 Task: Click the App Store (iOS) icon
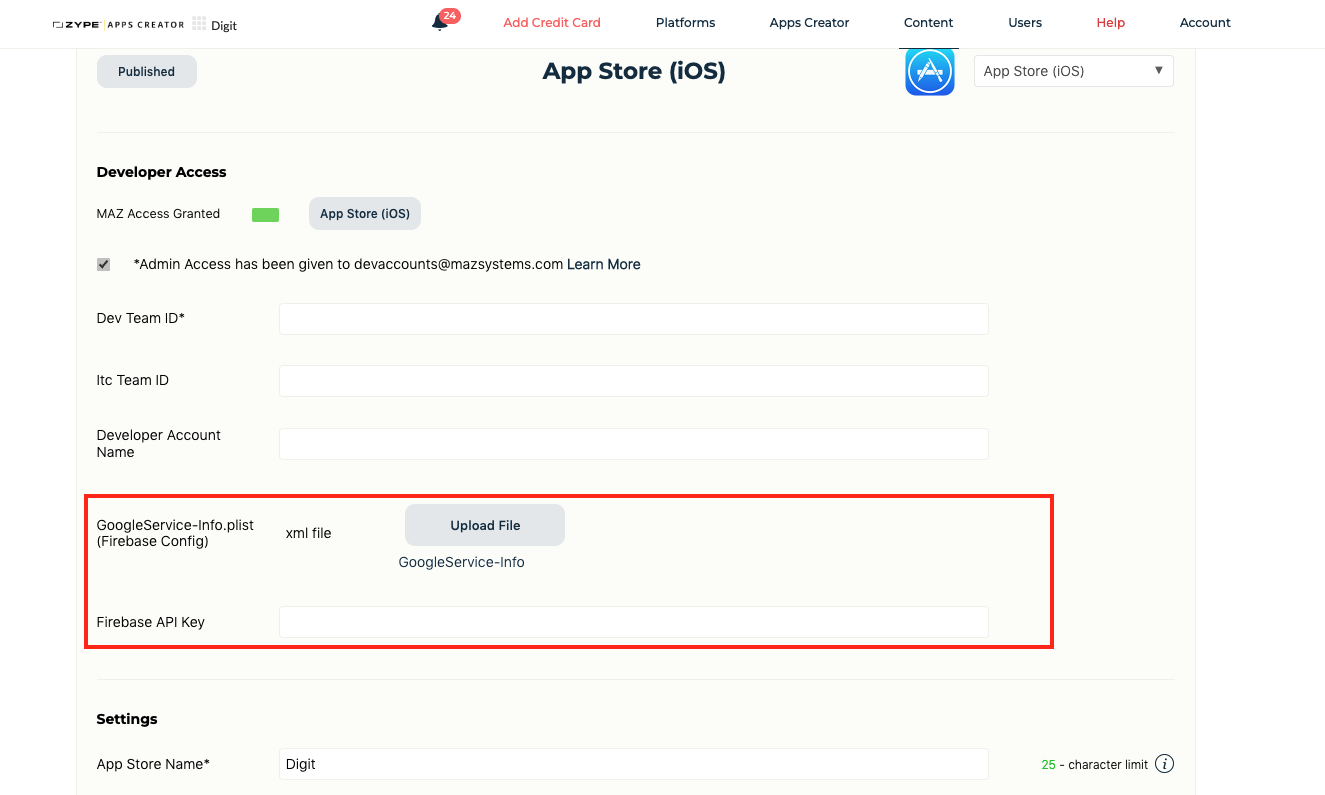(930, 72)
